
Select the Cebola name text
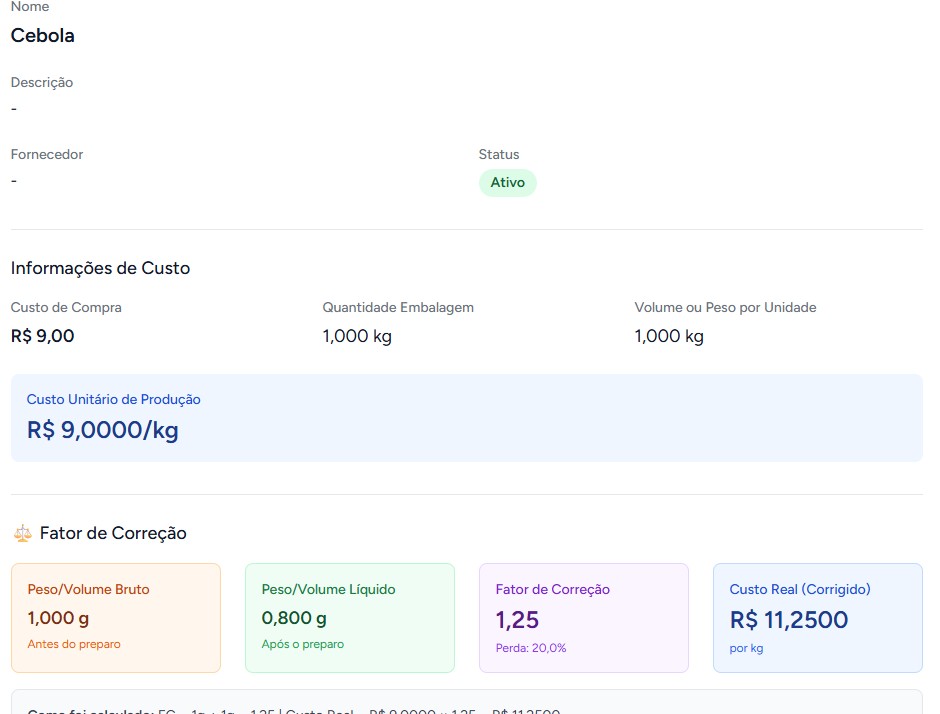(x=43, y=36)
